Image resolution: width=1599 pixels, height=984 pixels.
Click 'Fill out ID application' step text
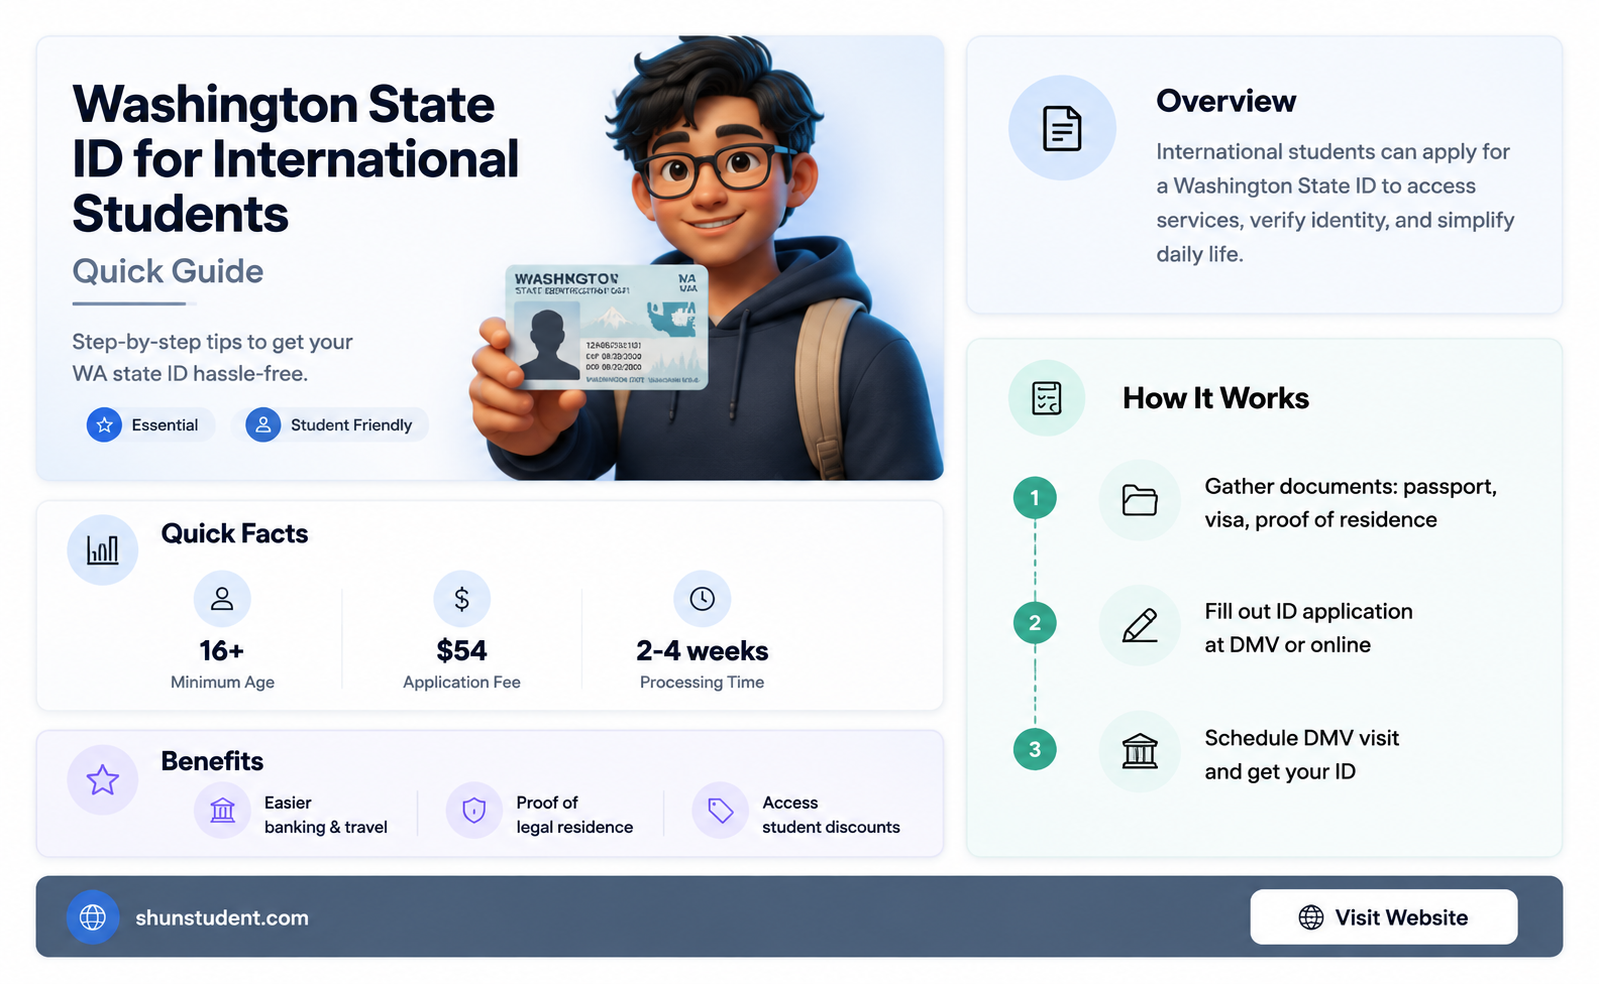(x=1308, y=628)
